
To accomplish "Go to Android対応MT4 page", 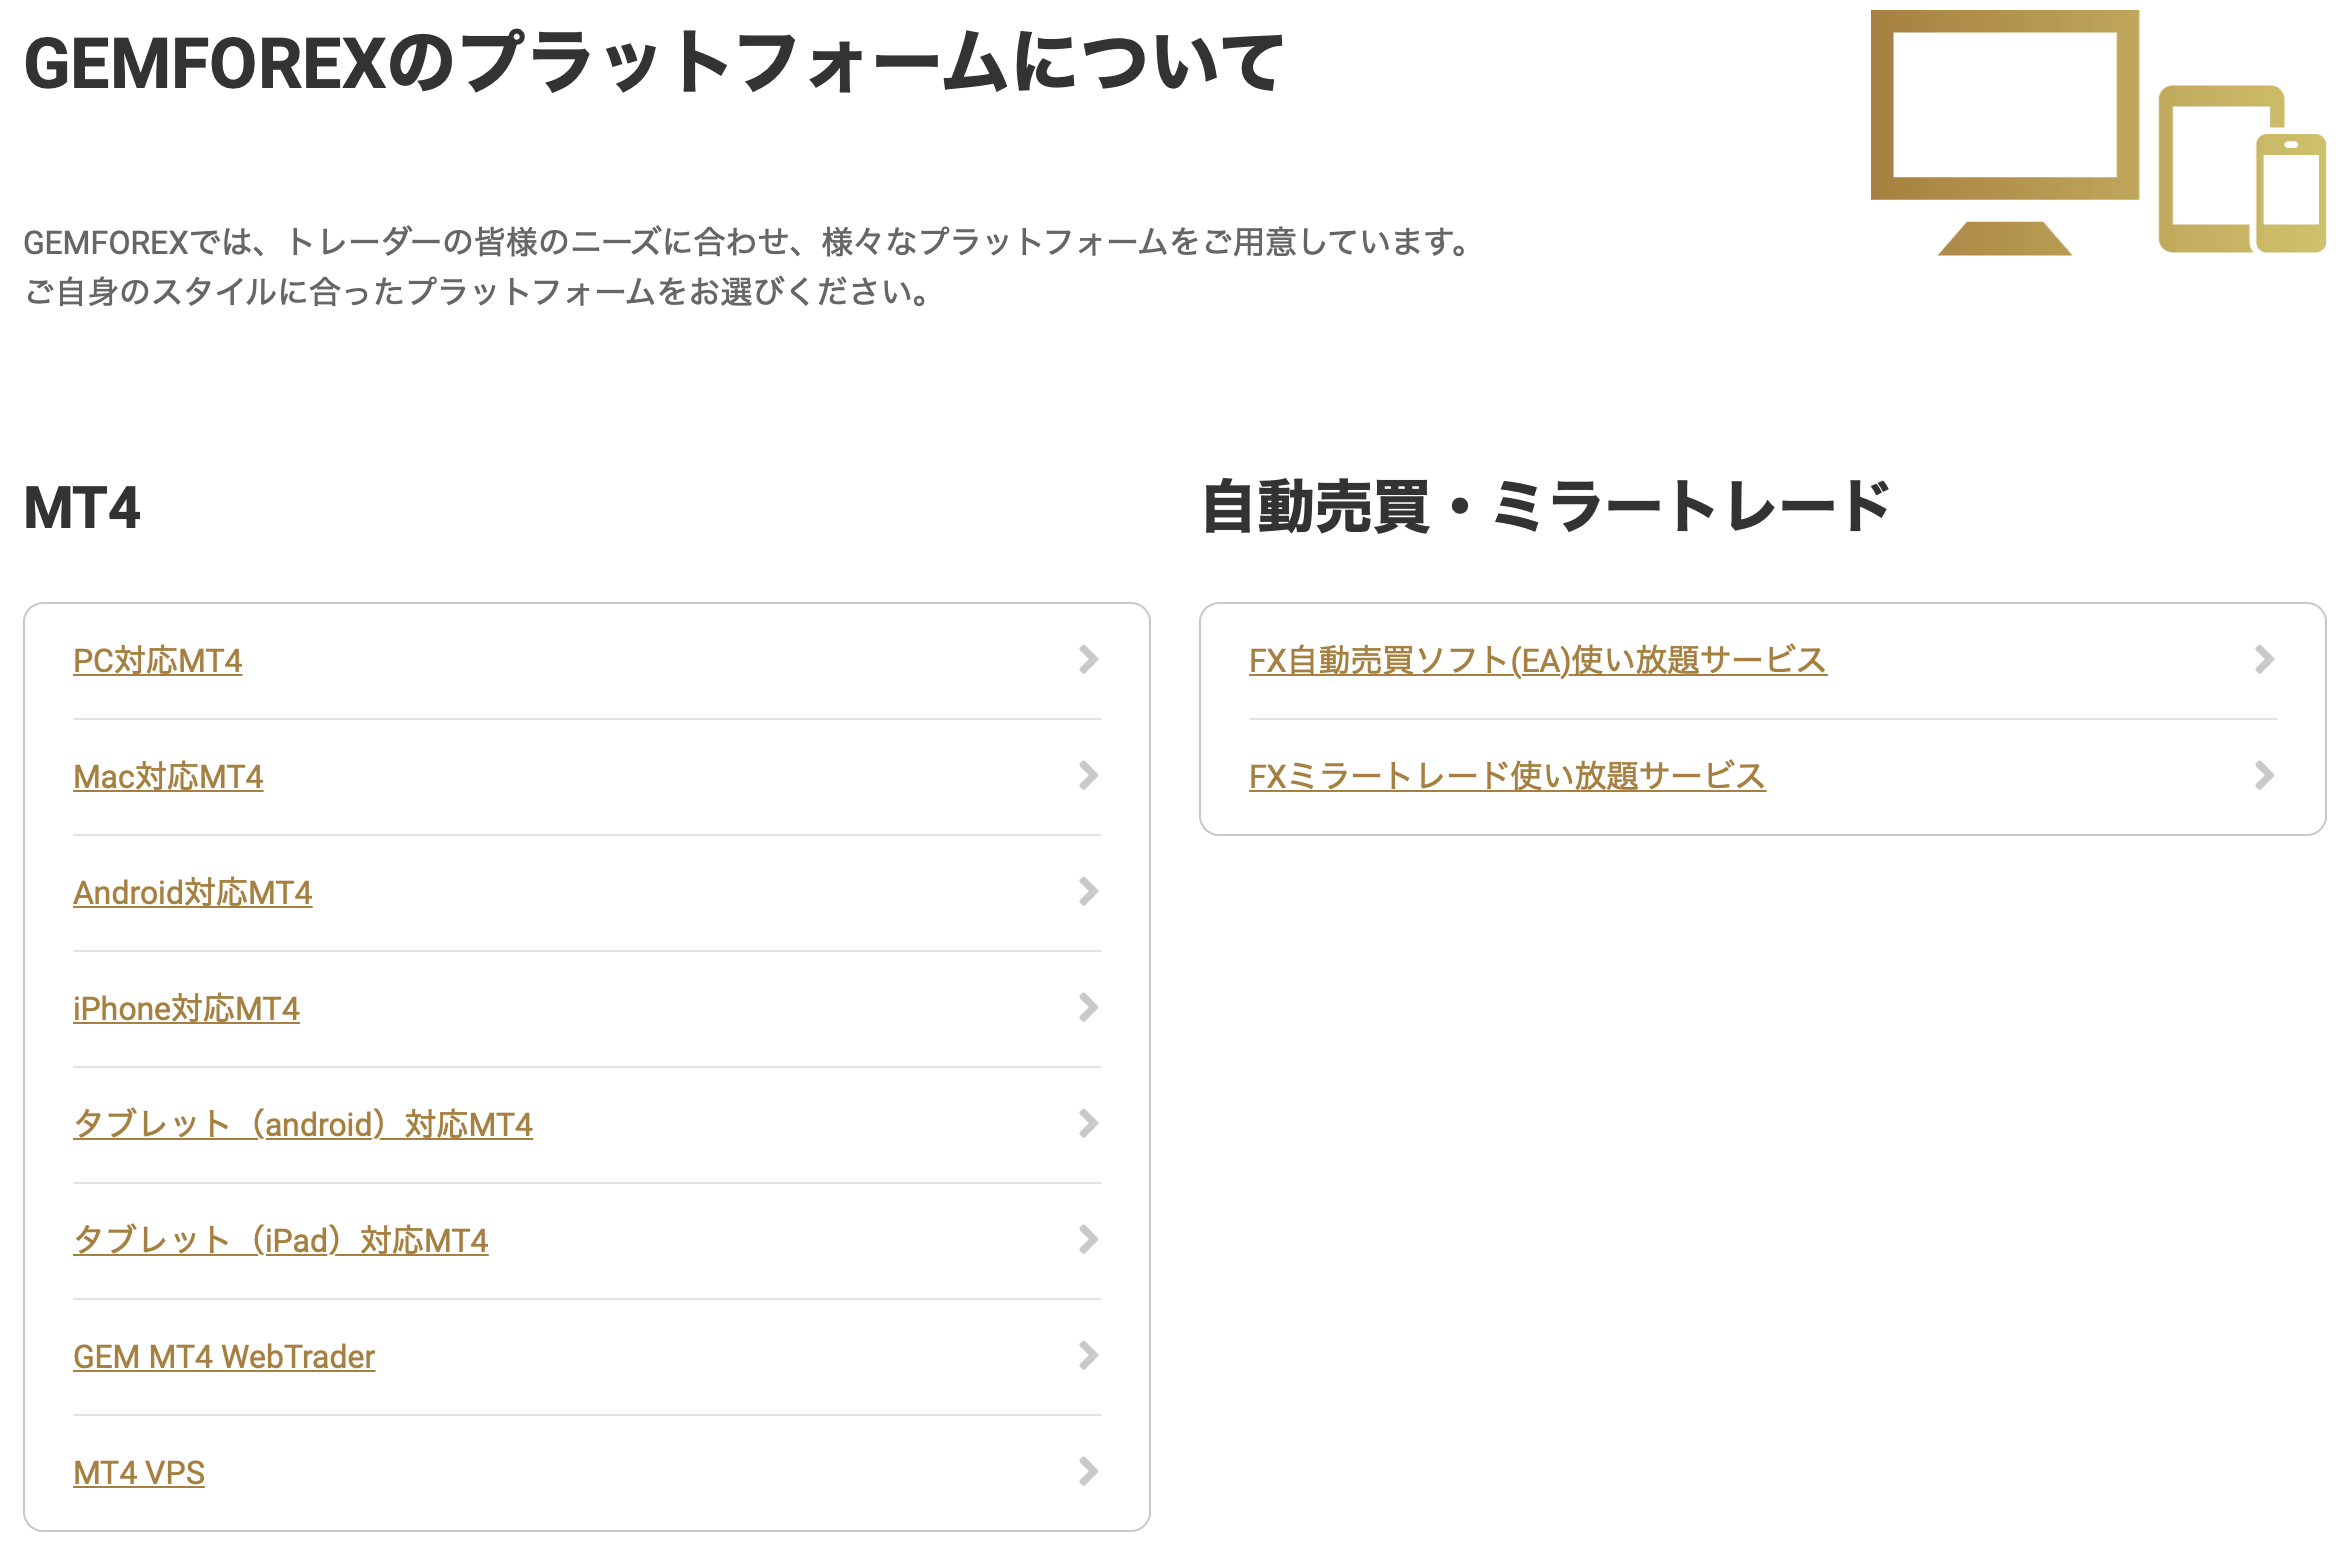I will tap(193, 893).
